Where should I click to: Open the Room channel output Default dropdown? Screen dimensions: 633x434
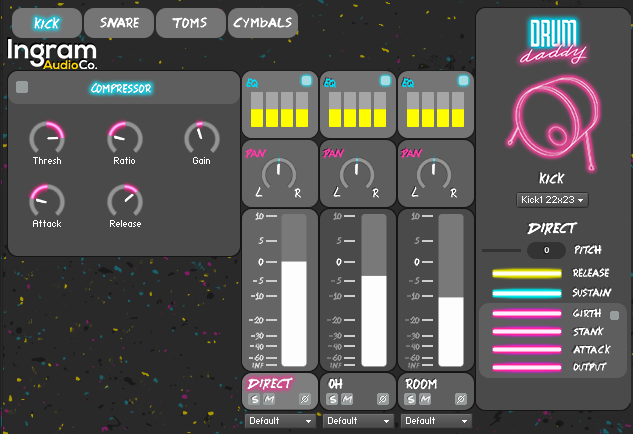pyautogui.click(x=436, y=421)
